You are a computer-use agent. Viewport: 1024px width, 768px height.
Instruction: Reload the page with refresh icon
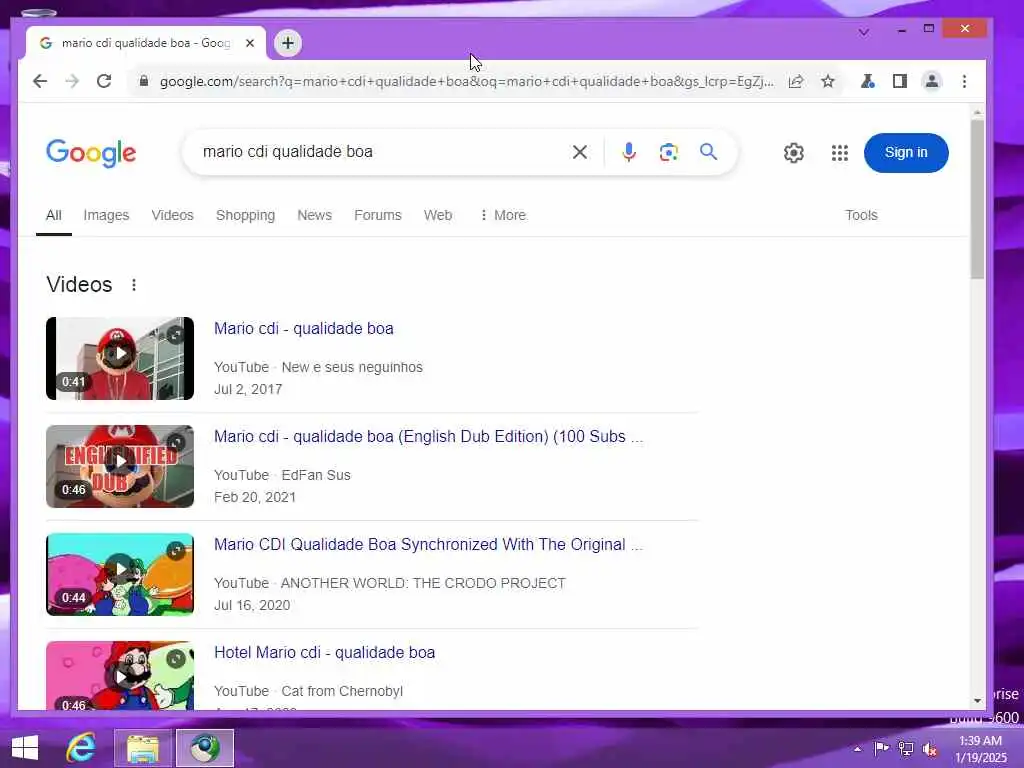pos(104,82)
